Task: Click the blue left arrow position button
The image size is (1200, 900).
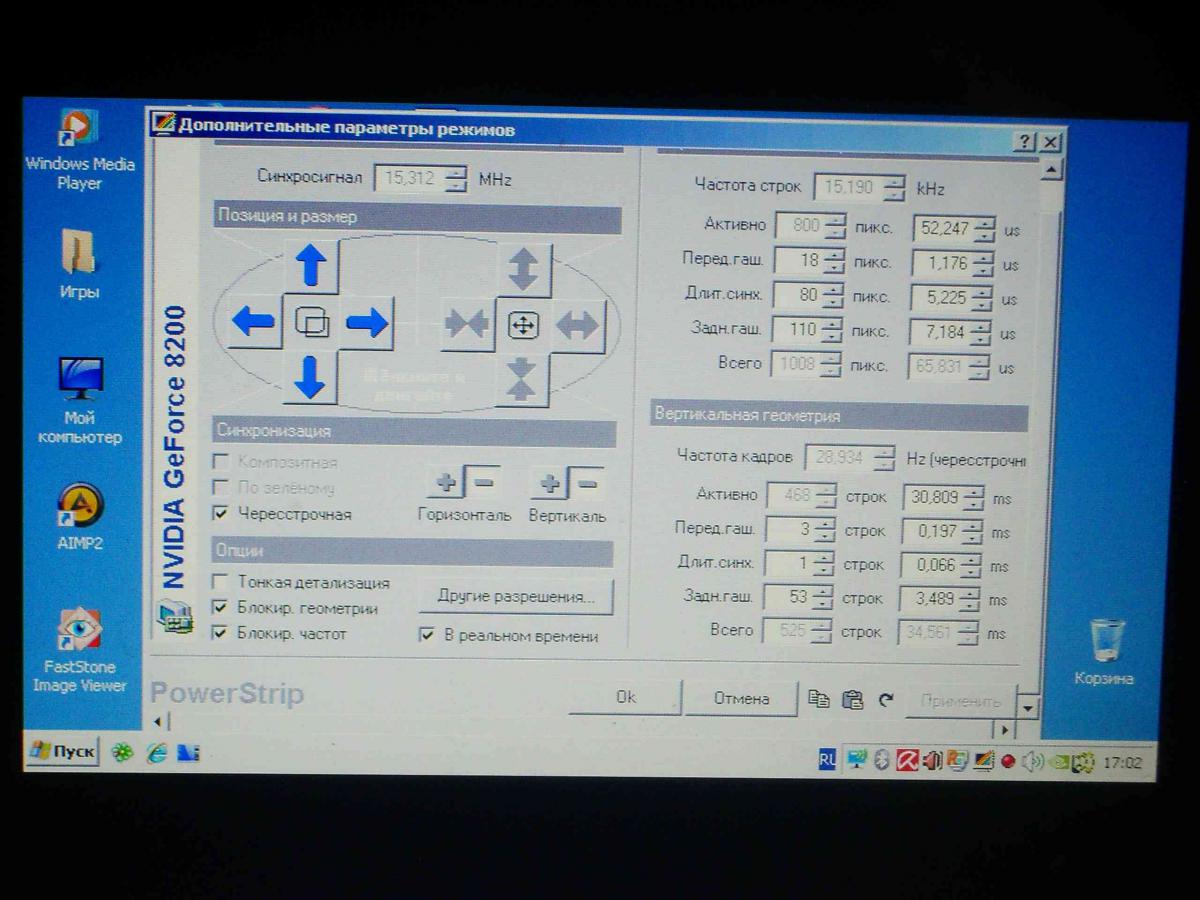Action: click(254, 322)
